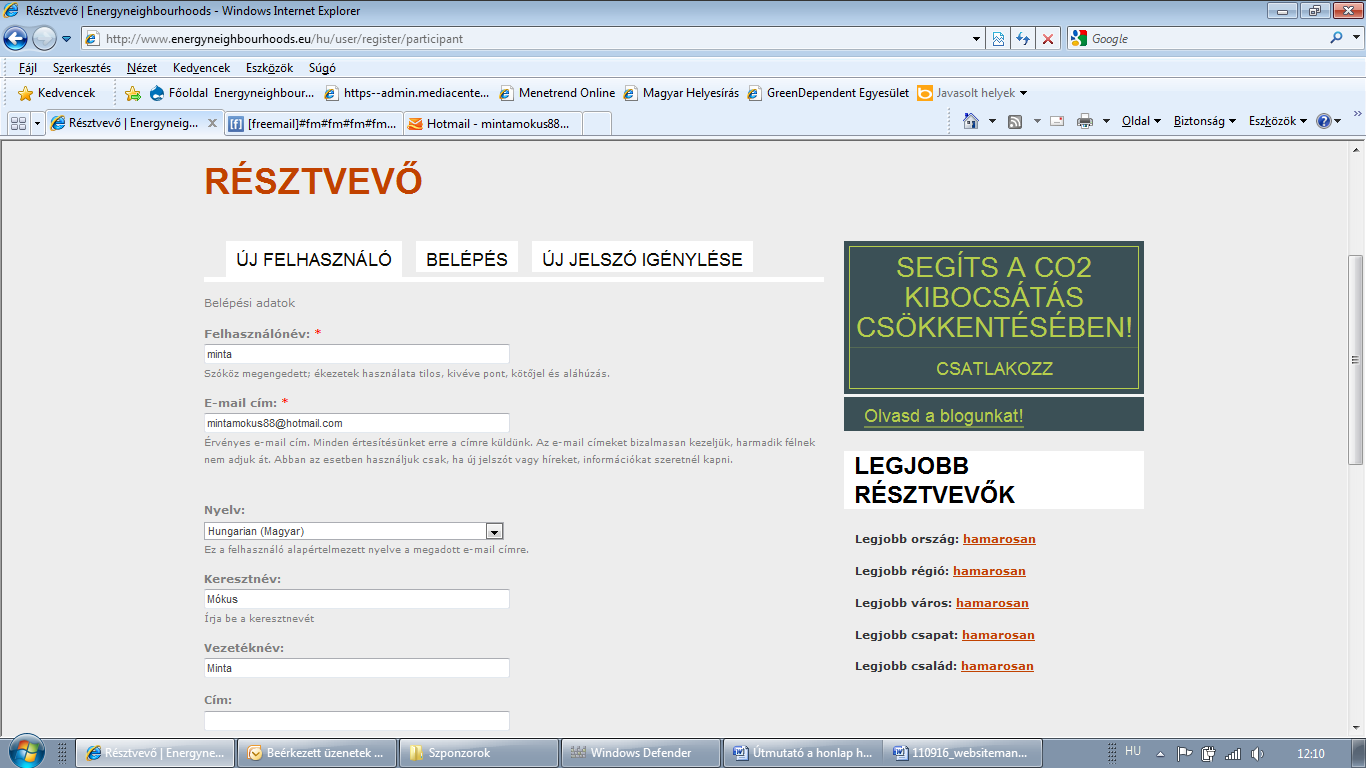Open the Fájl menu

point(28,68)
